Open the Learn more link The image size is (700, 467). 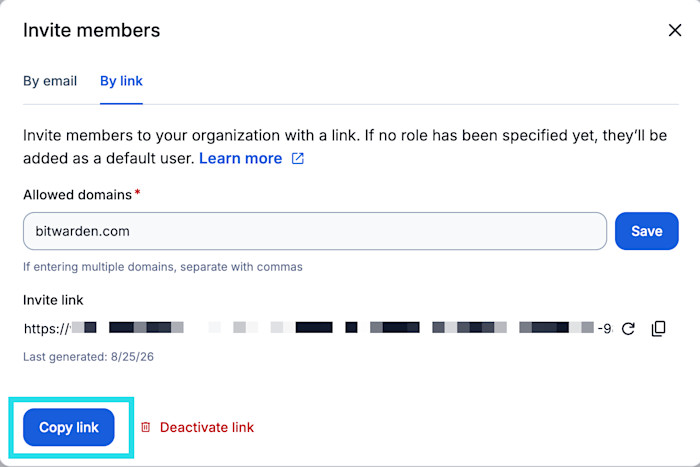coord(240,158)
